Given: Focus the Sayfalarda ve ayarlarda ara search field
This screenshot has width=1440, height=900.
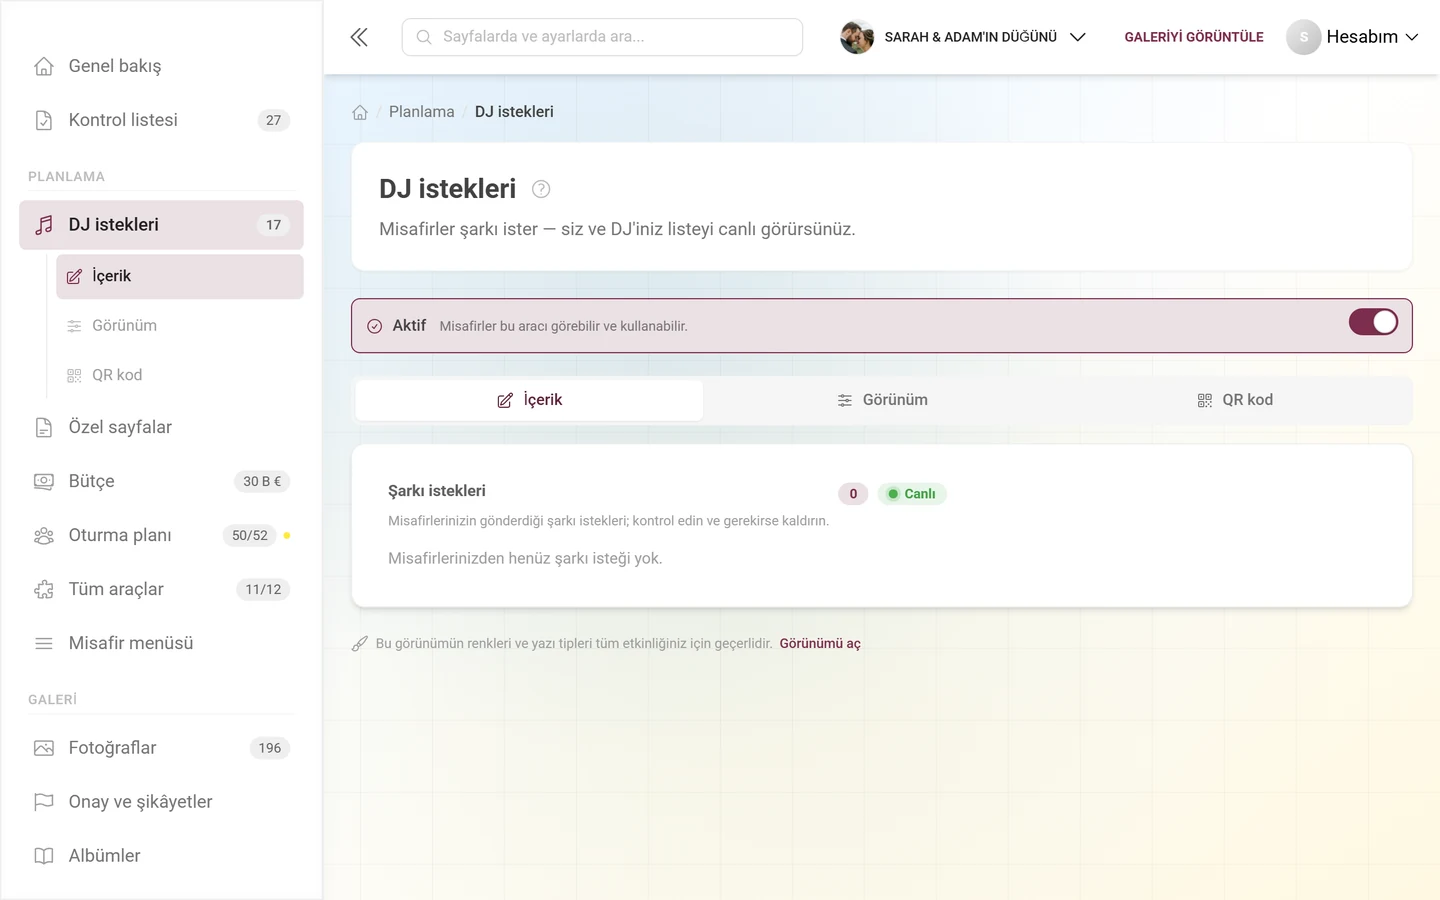Looking at the screenshot, I should [602, 37].
